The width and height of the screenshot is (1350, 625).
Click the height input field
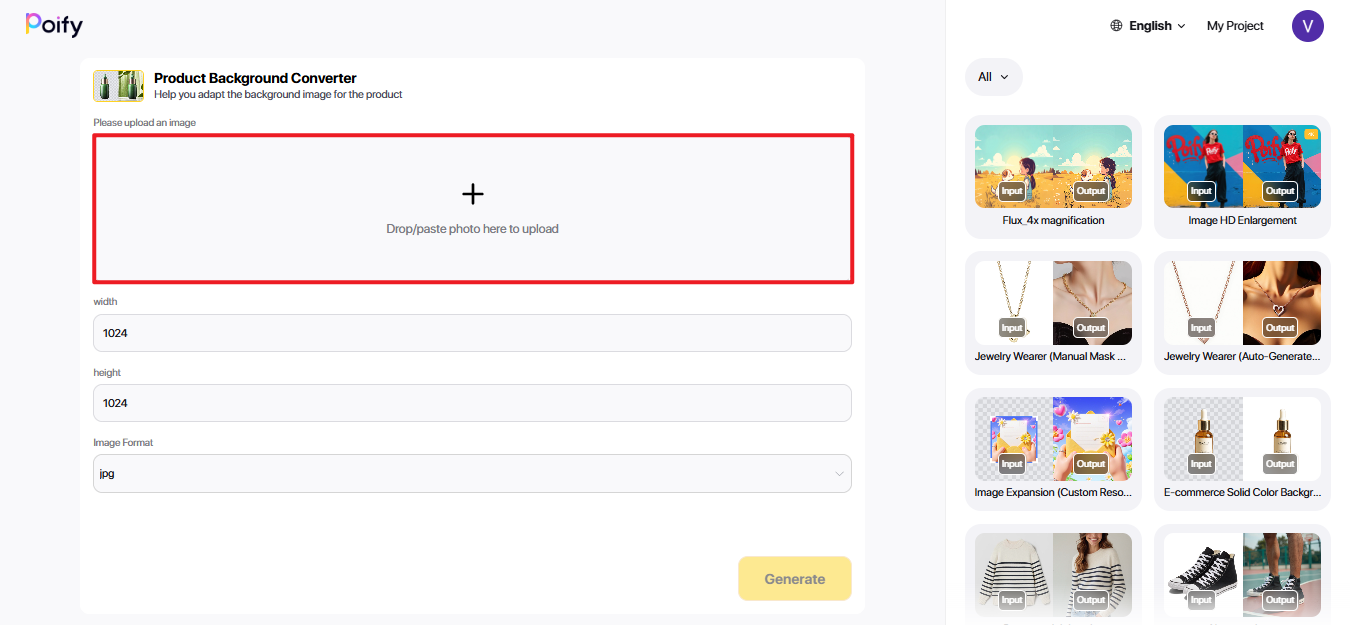tap(472, 403)
